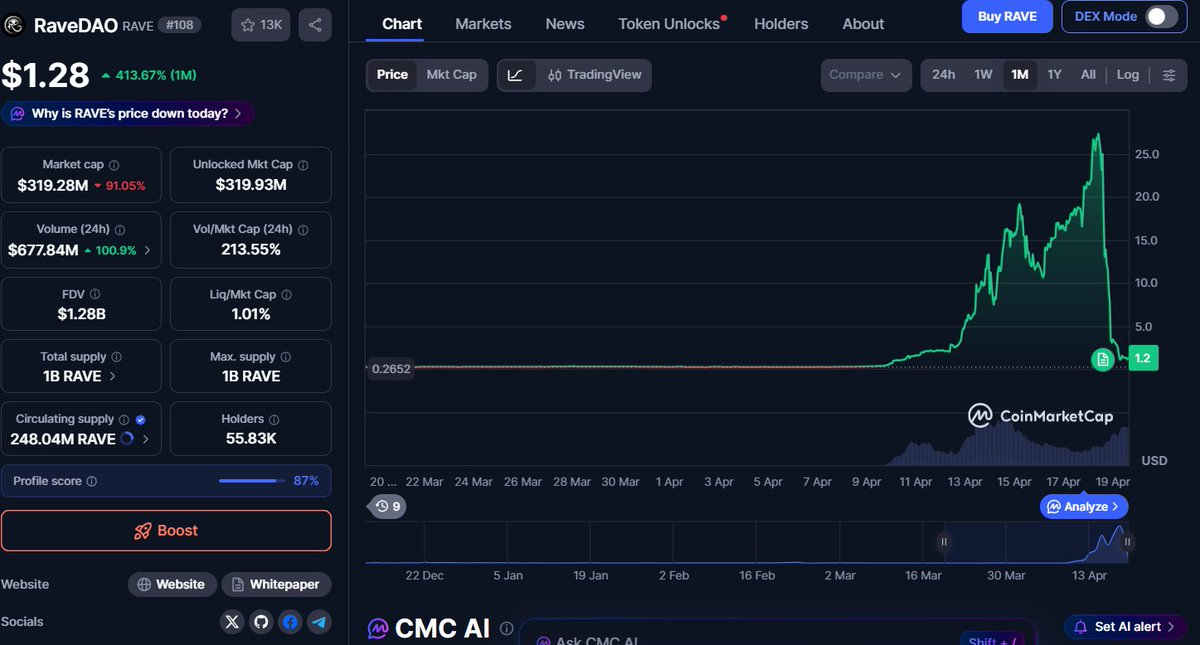Click the Circulating supply info icon
The width and height of the screenshot is (1200, 645).
coord(124,420)
